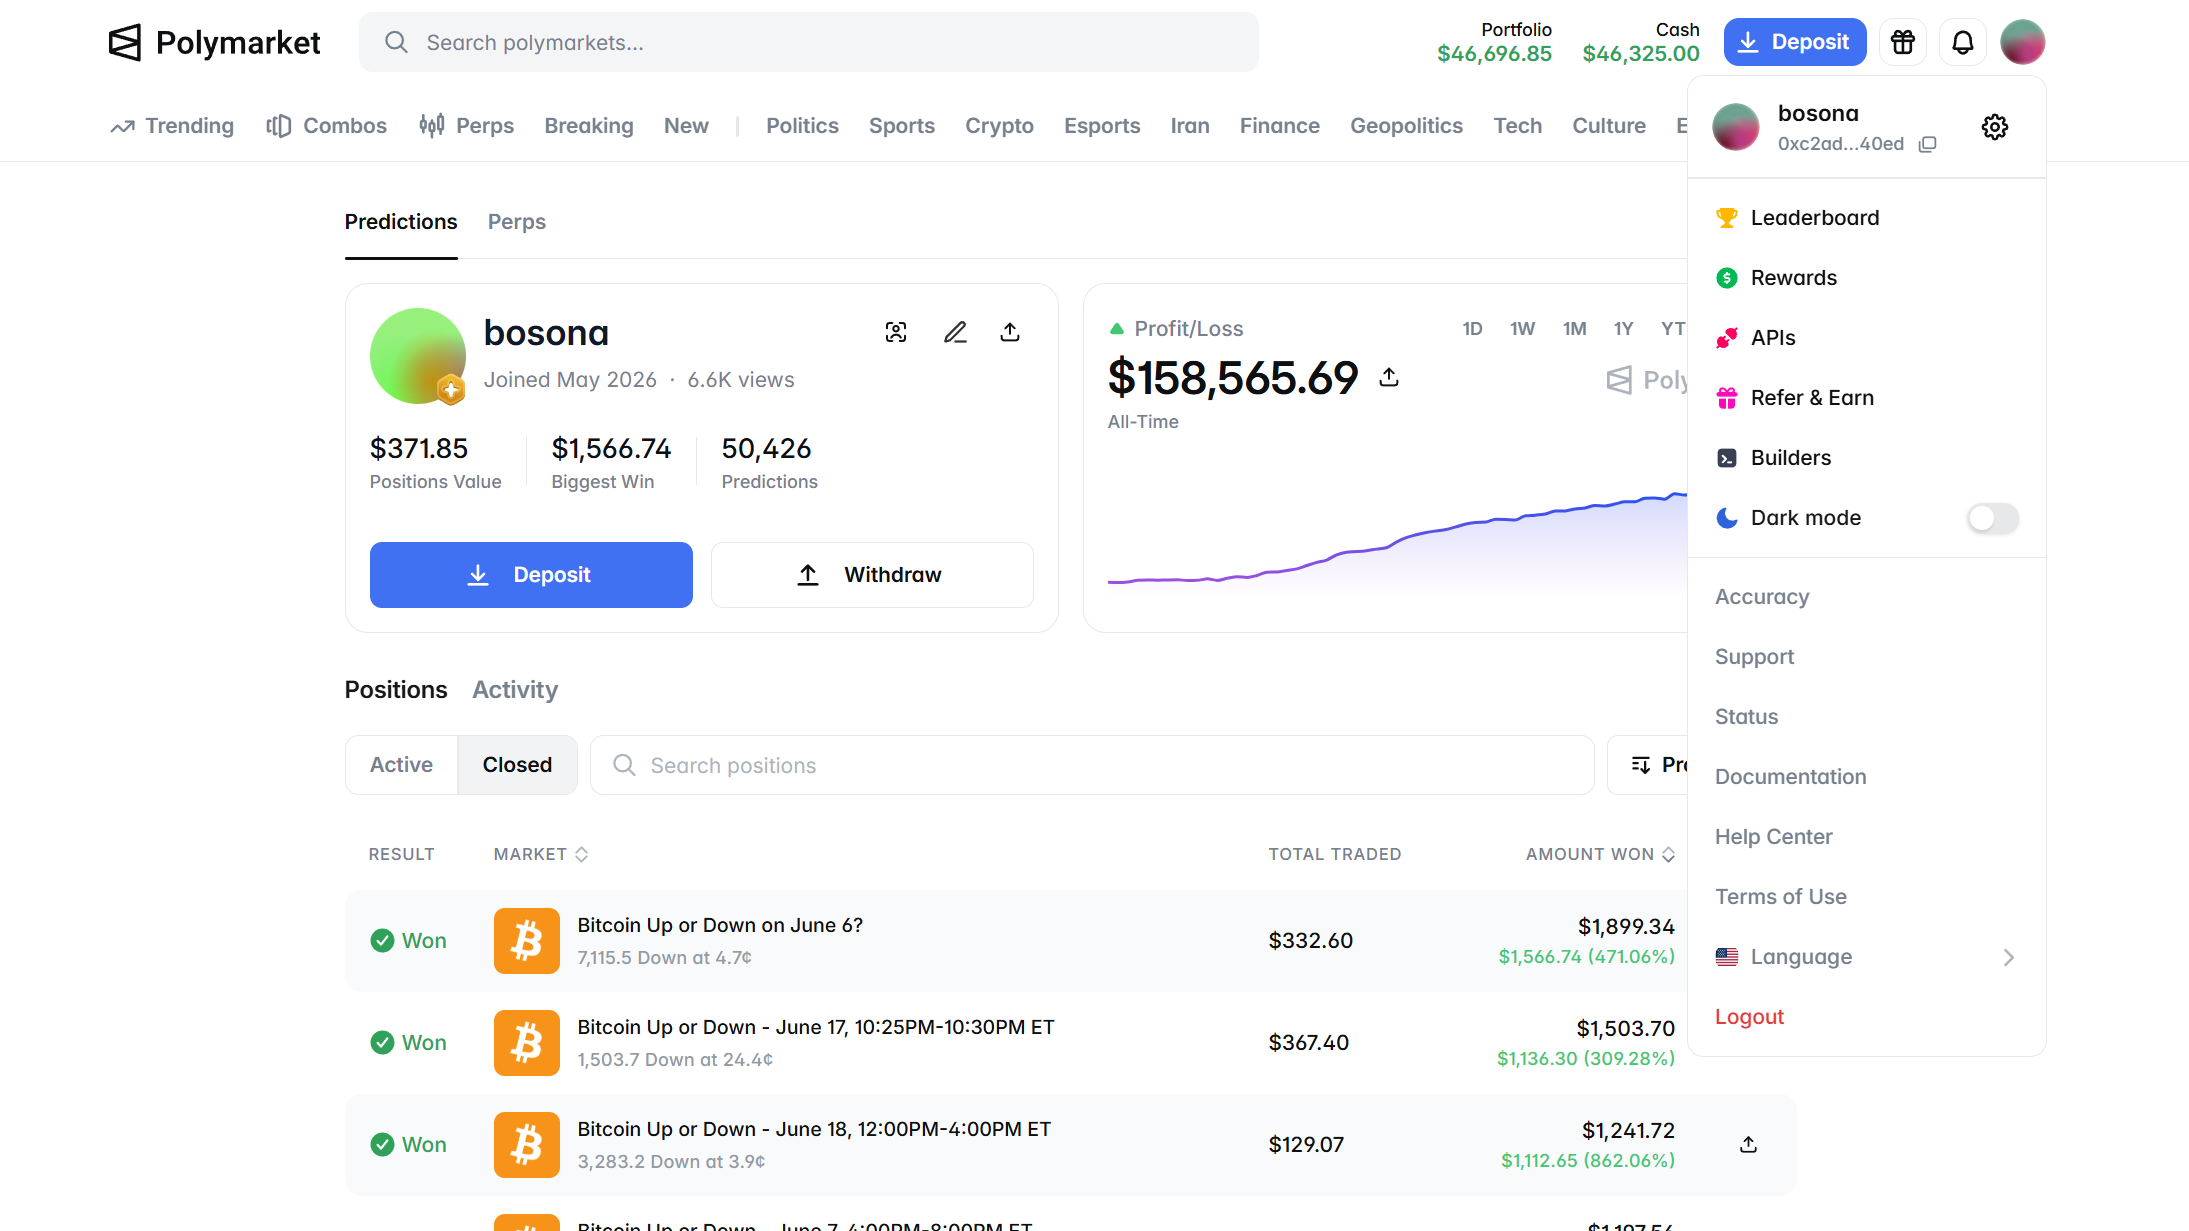Open the Help Center link
Viewport: 2189px width, 1231px height.
pos(1773,837)
